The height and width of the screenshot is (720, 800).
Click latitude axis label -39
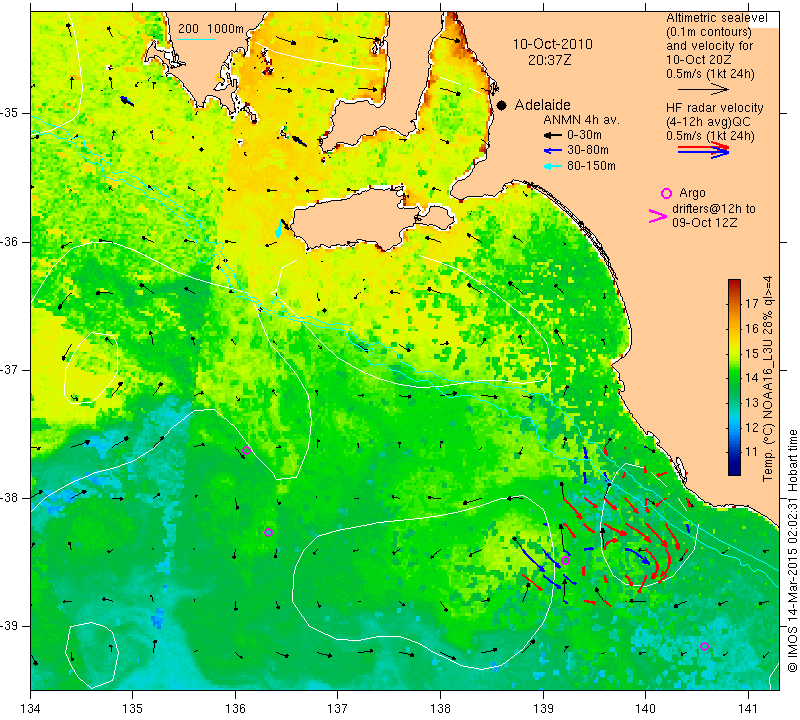pos(9,626)
